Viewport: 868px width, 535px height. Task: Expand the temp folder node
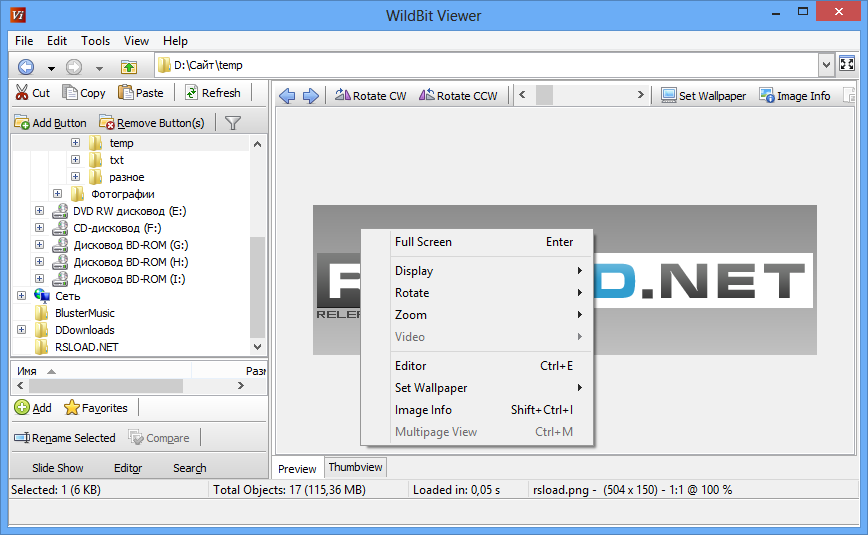(75, 143)
